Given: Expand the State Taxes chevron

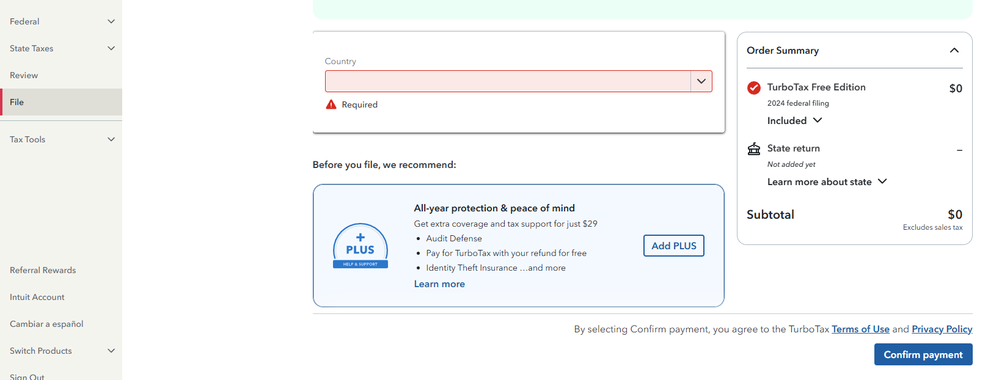Looking at the screenshot, I should pyautogui.click(x=111, y=48).
